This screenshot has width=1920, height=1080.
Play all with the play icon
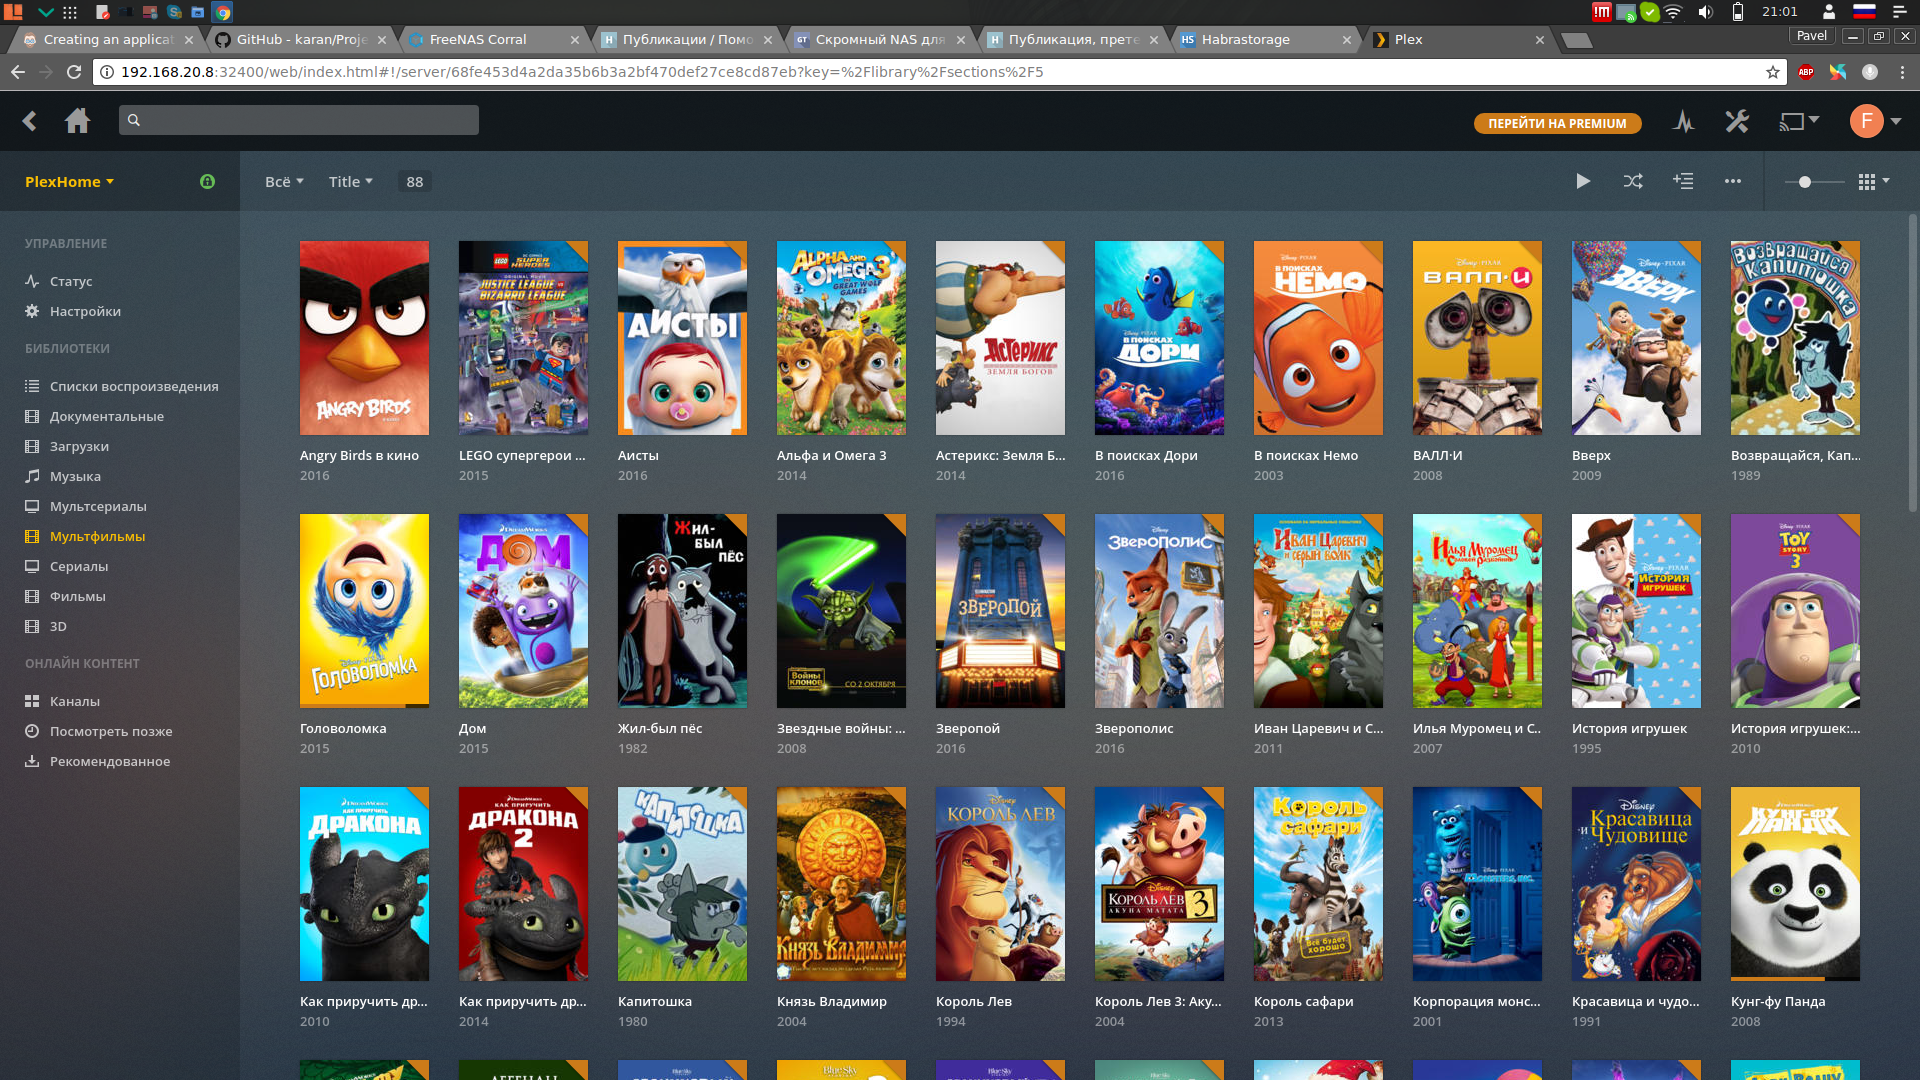(x=1583, y=181)
